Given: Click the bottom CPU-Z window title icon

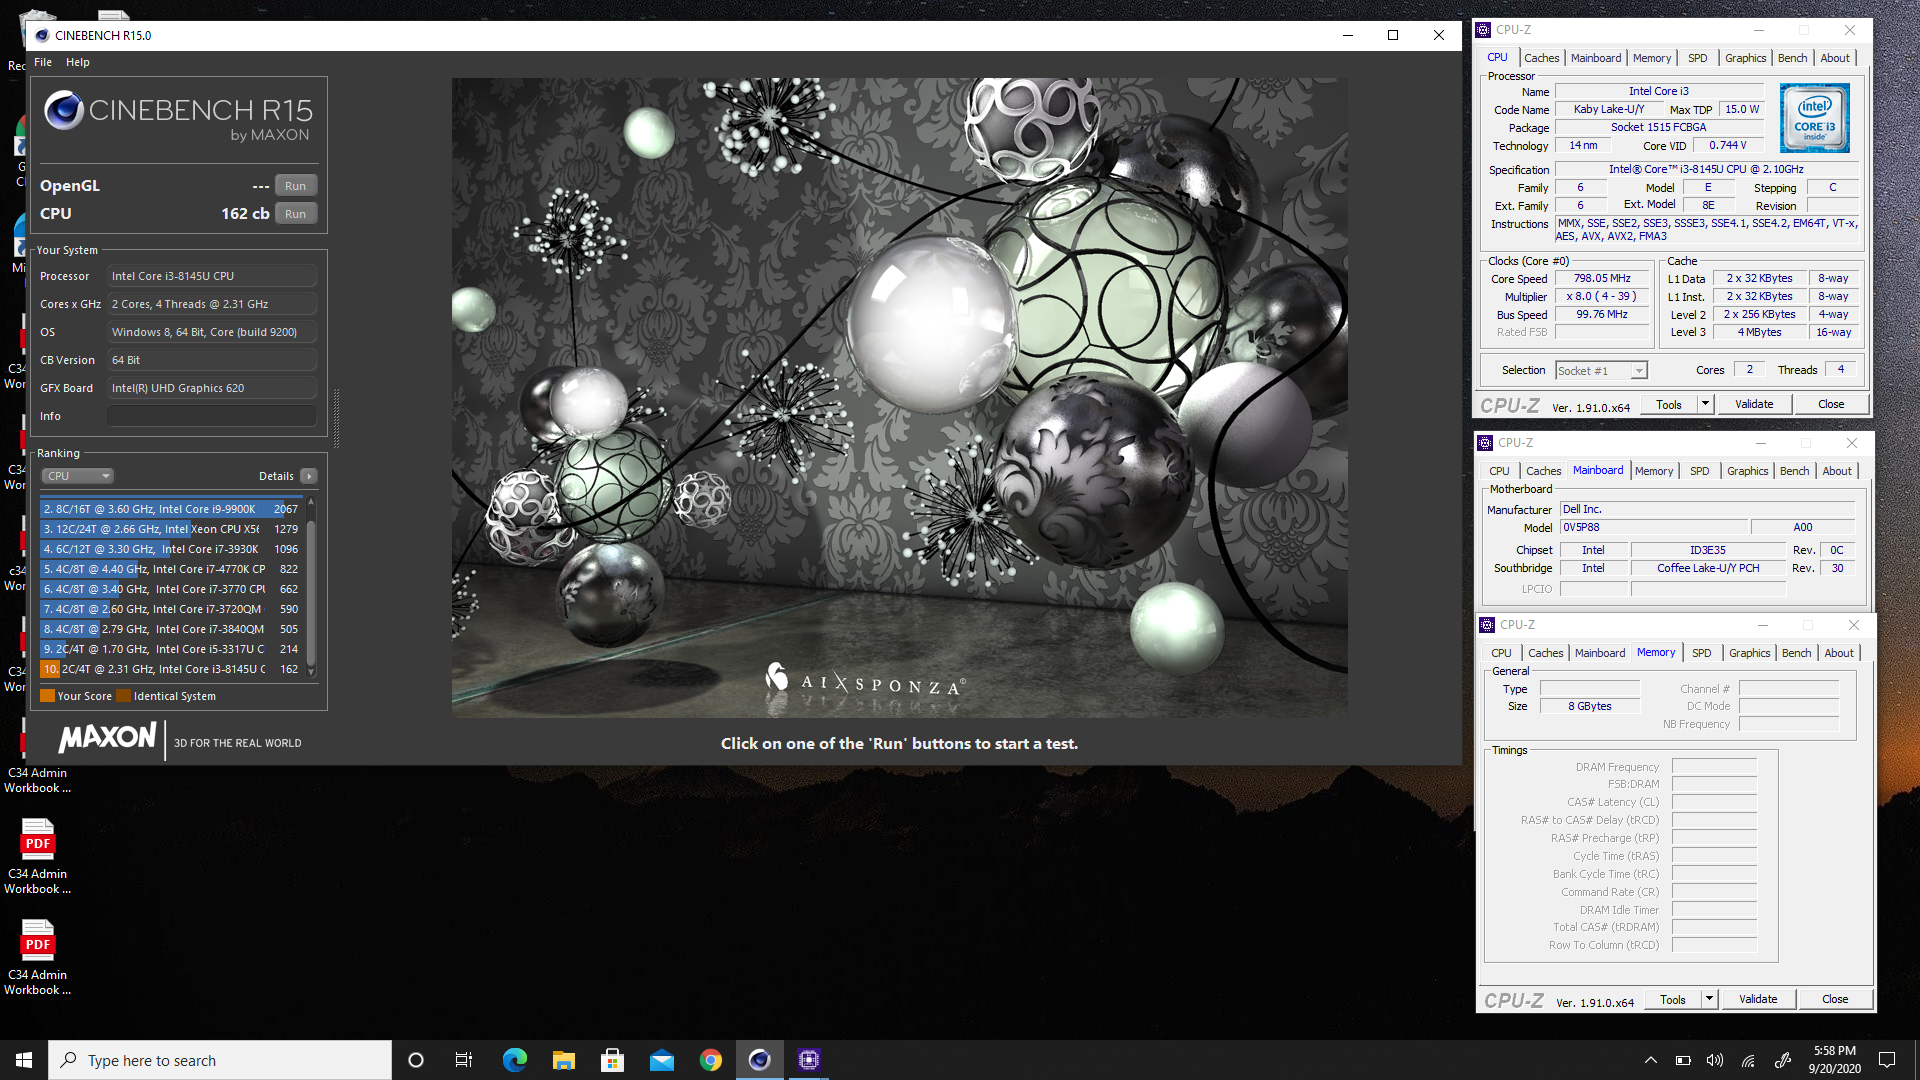Looking at the screenshot, I should pyautogui.click(x=1487, y=625).
